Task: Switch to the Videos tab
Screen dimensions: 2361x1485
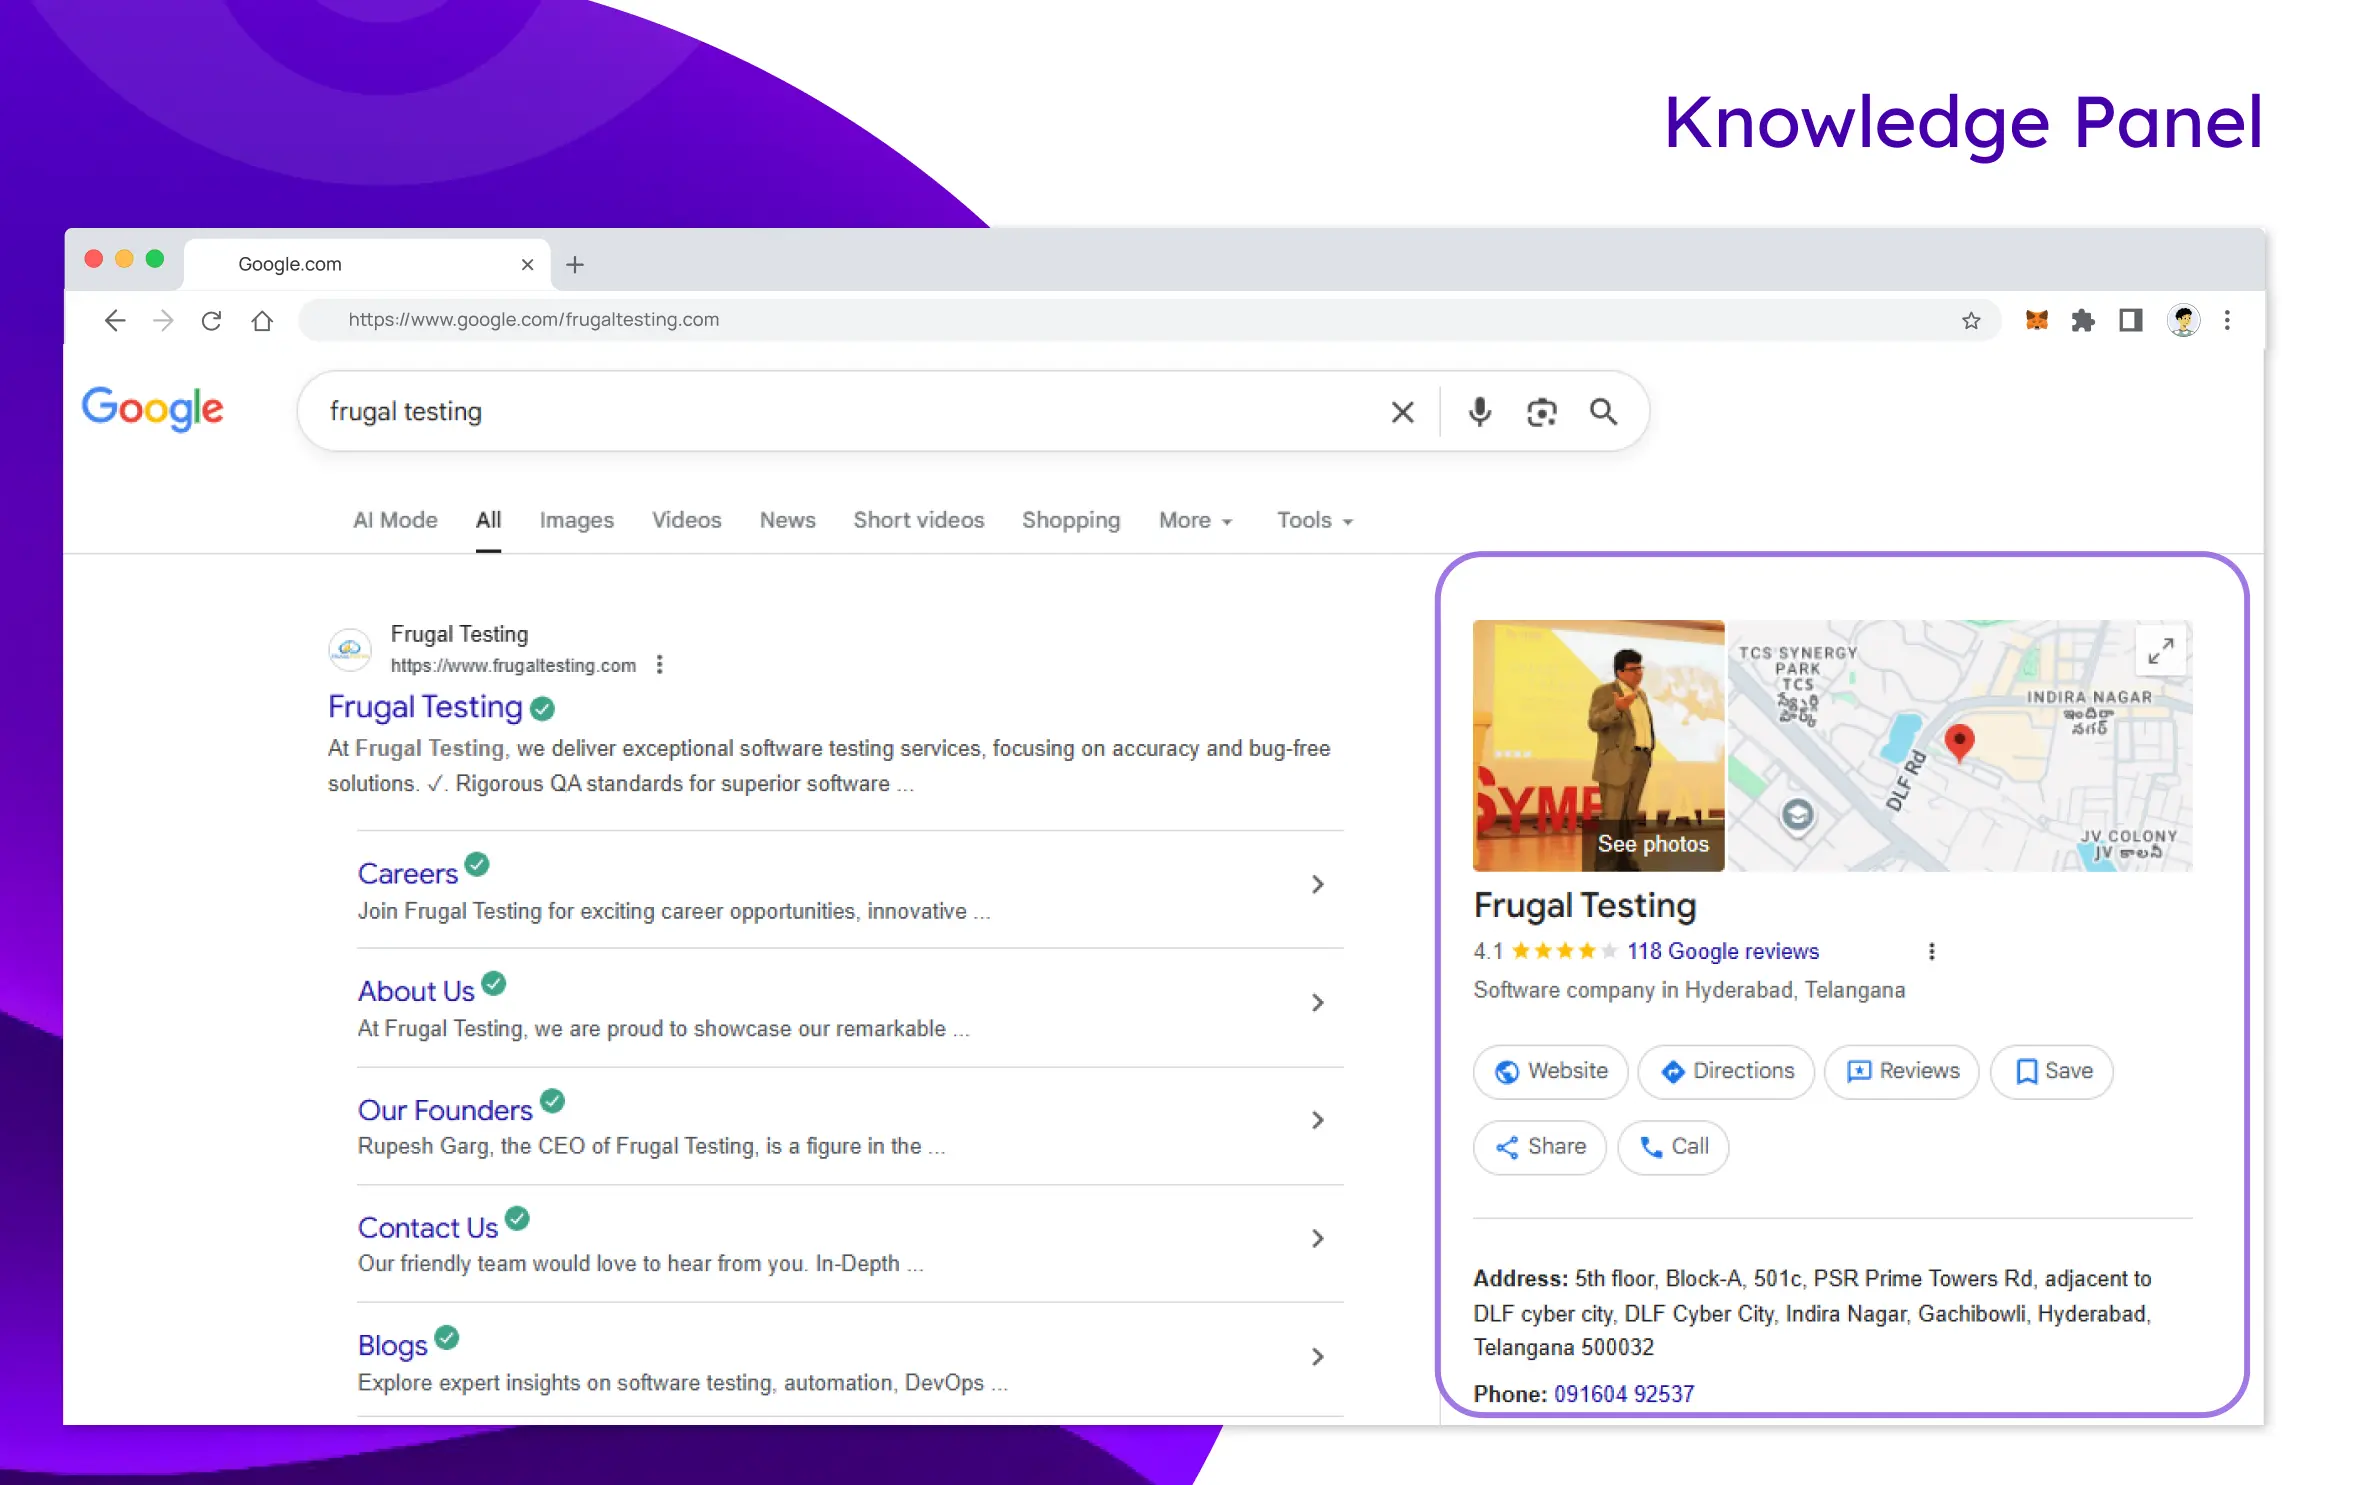Action: (686, 520)
